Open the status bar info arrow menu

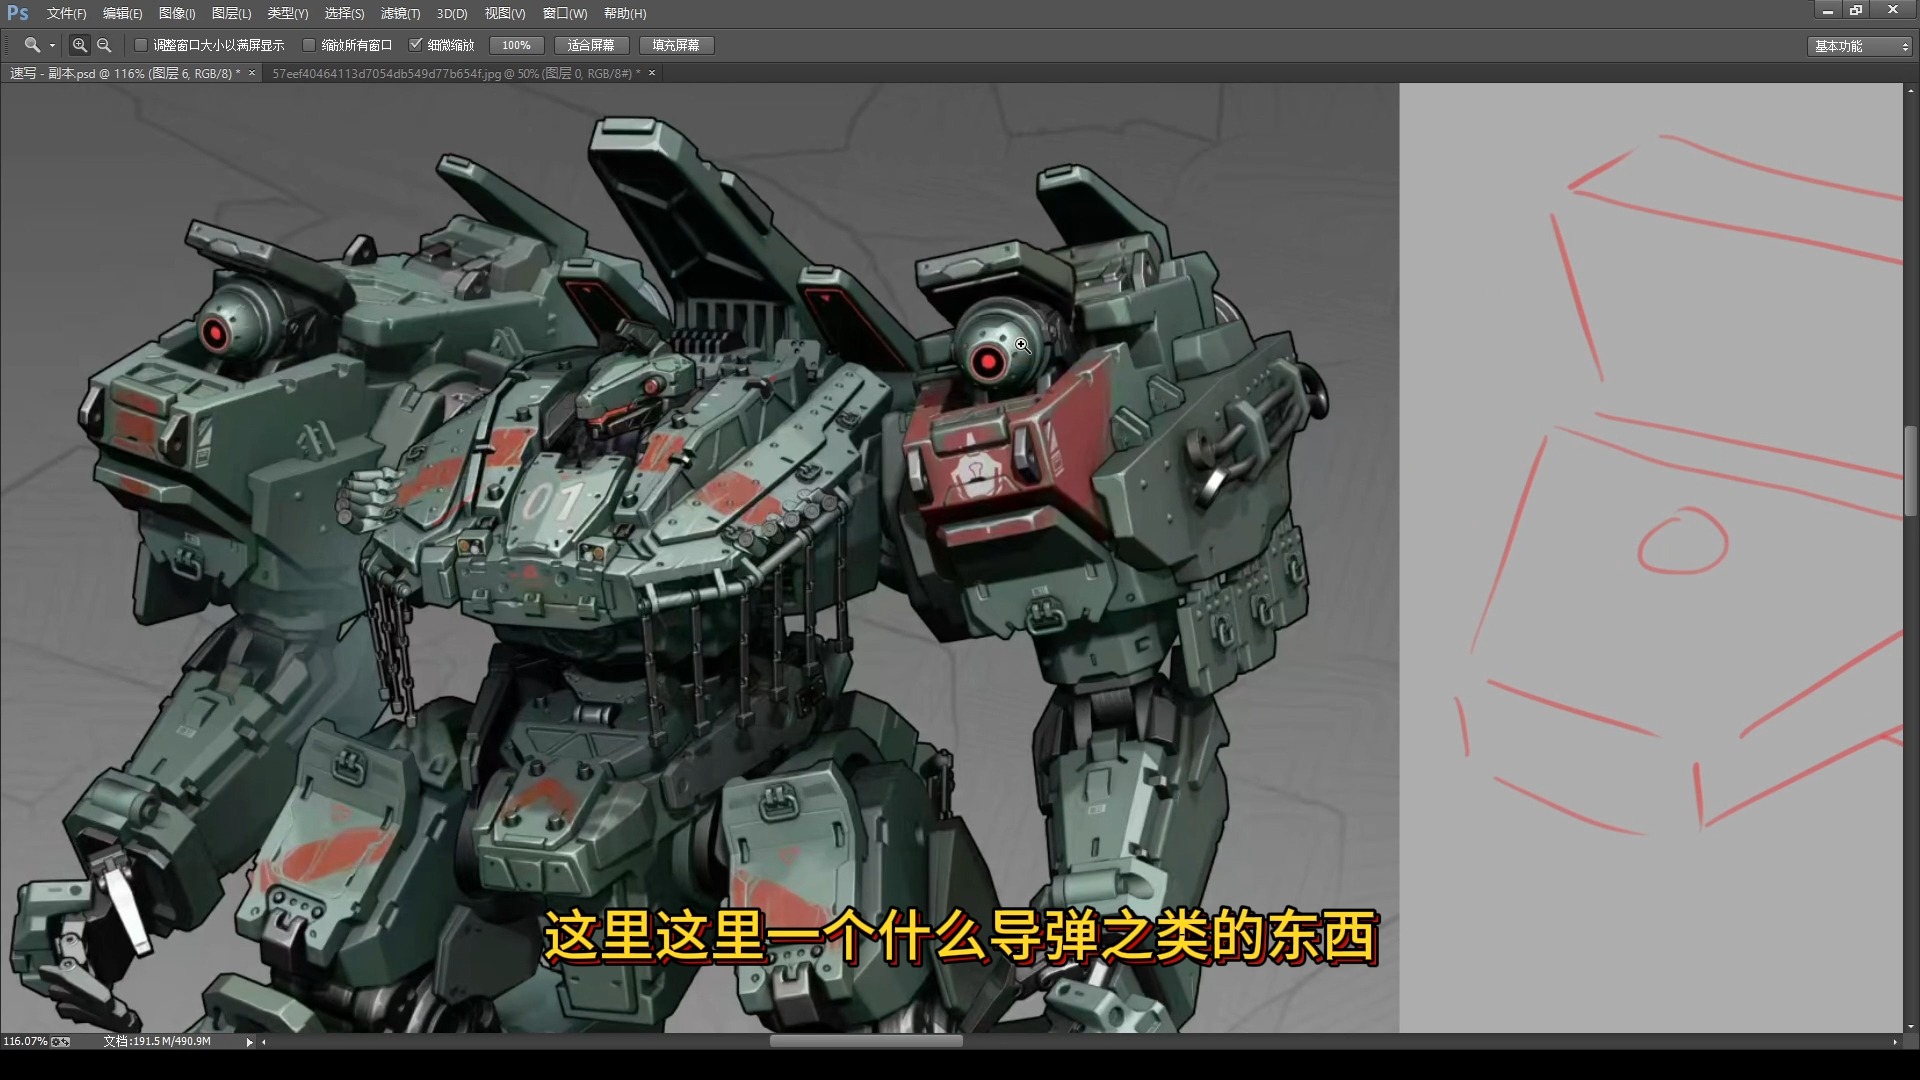249,1042
